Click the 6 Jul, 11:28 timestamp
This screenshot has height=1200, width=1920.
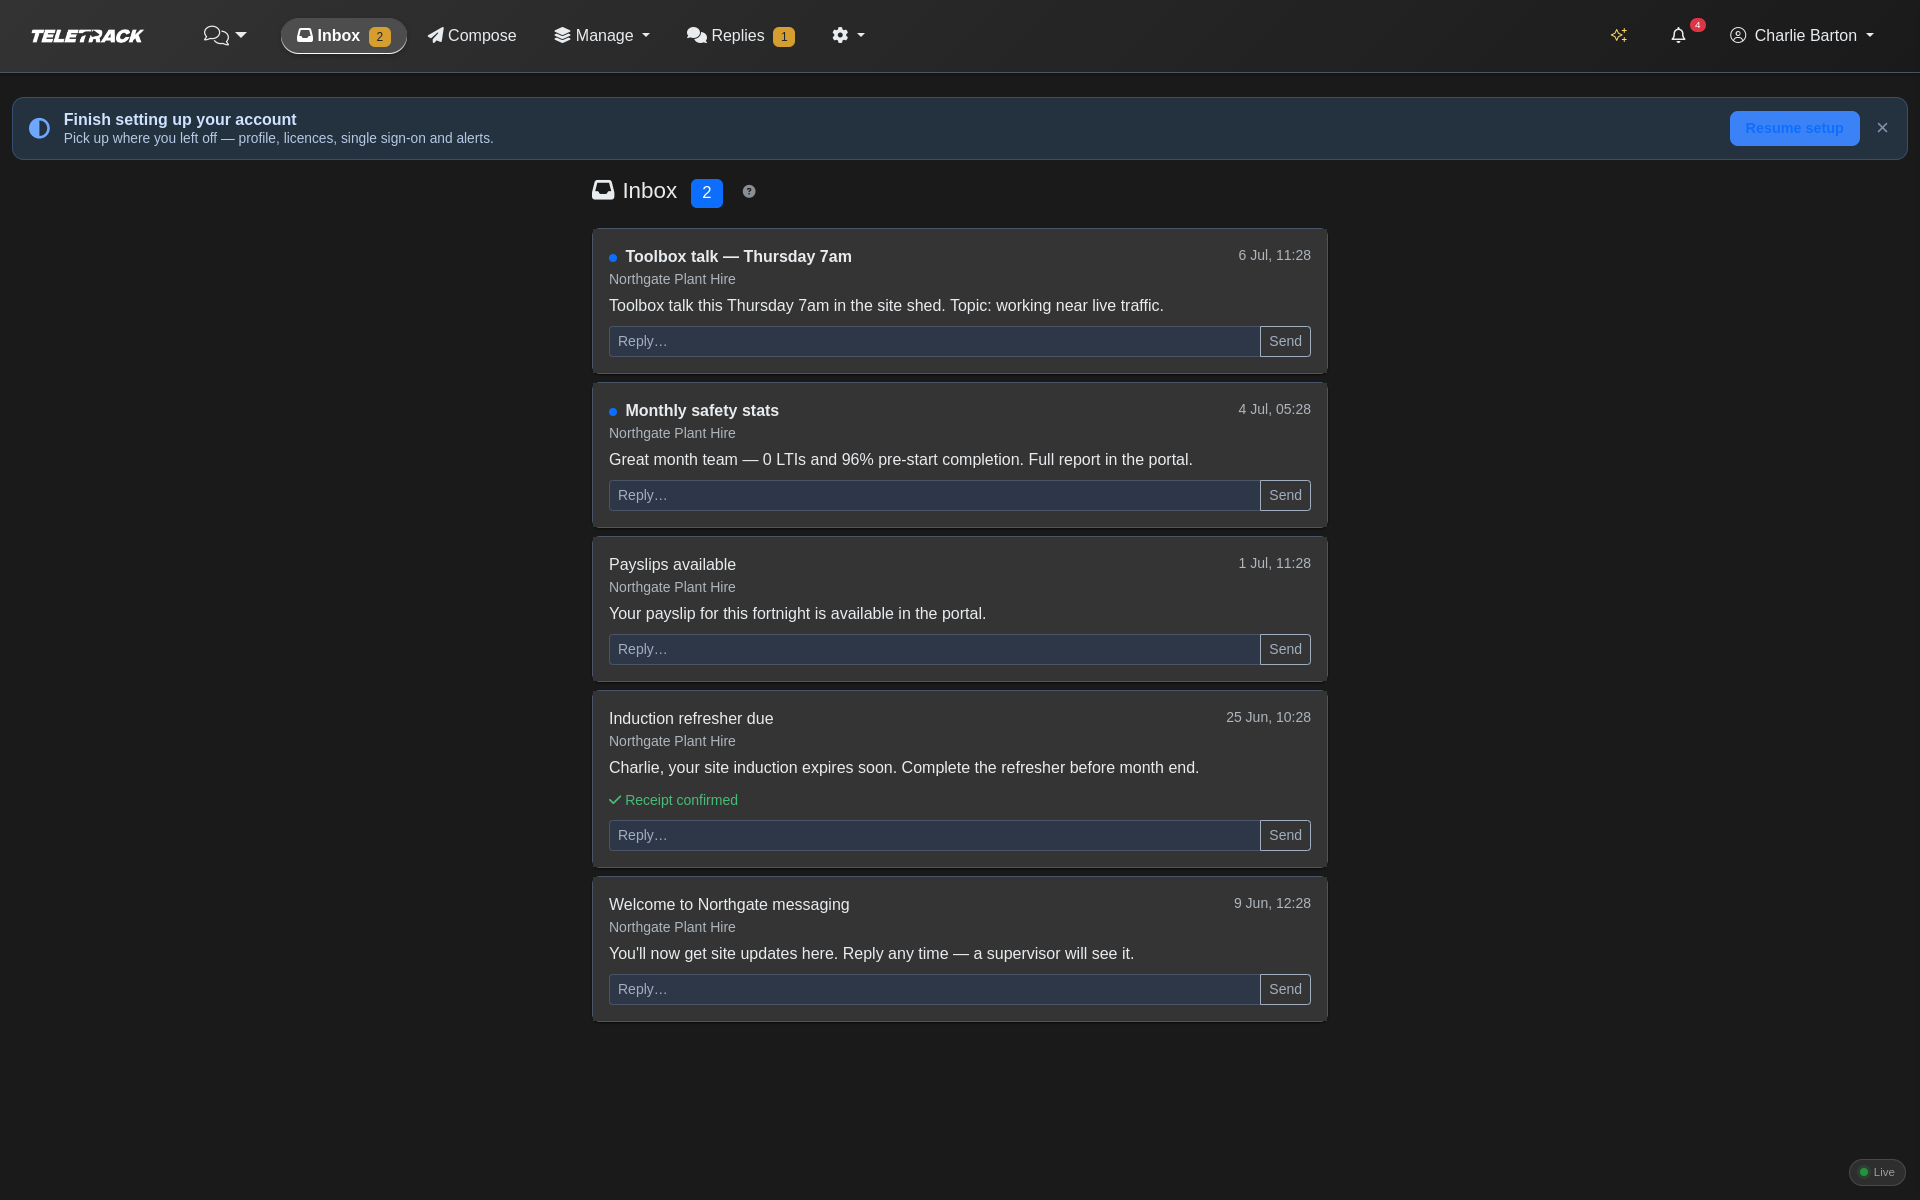click(1274, 256)
